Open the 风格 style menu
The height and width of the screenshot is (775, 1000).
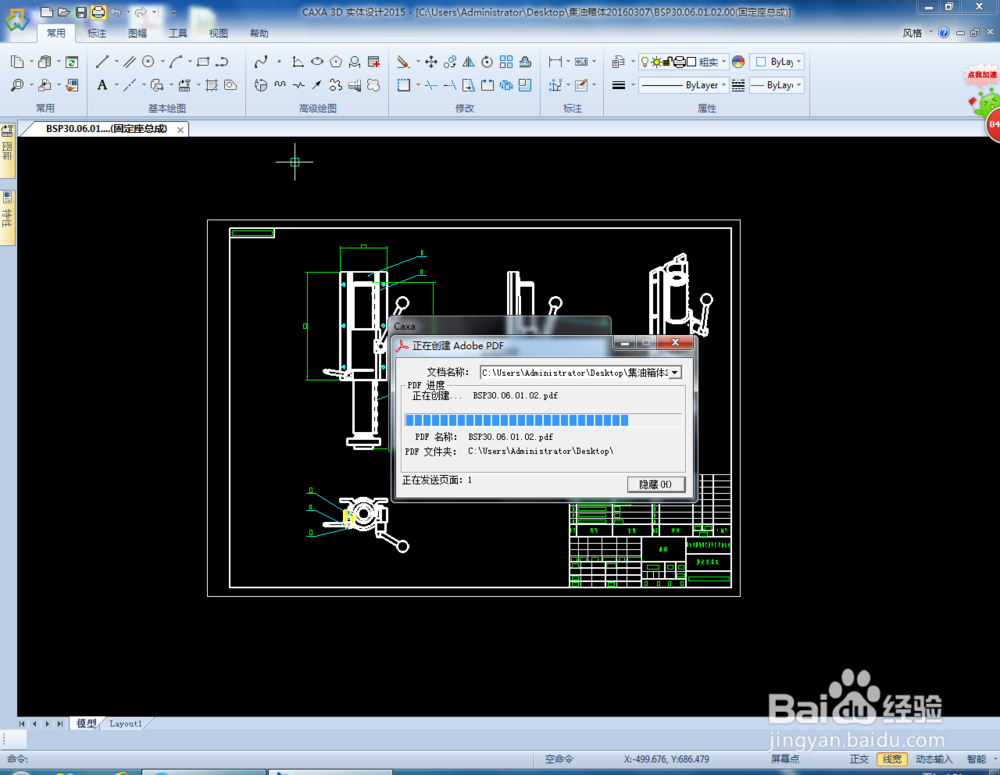pos(916,33)
